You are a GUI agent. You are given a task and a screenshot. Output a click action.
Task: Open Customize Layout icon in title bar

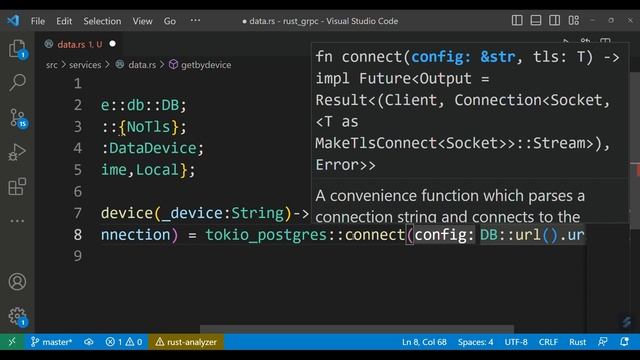click(573, 20)
